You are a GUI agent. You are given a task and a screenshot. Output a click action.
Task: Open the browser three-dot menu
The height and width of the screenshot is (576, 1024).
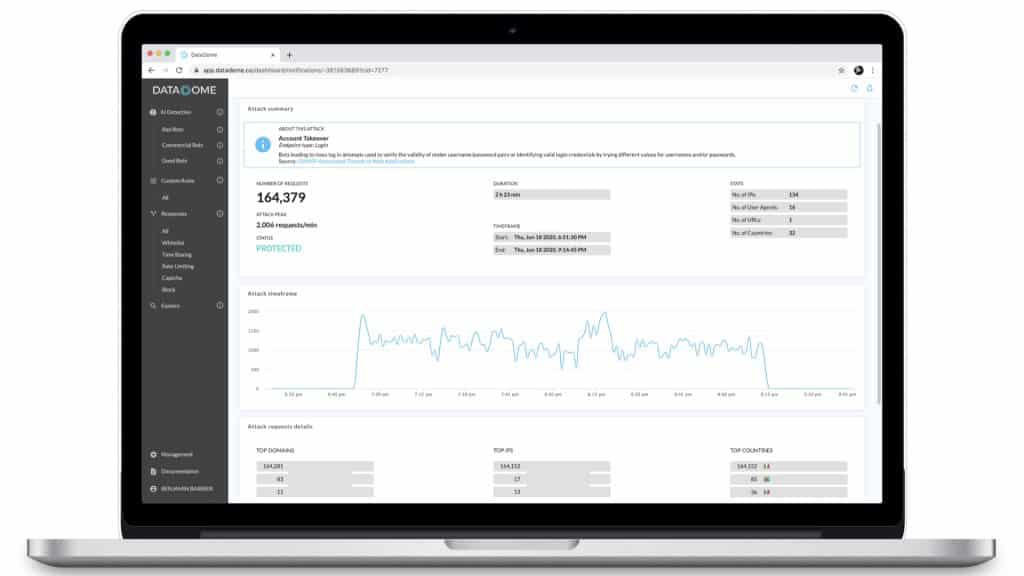click(872, 70)
